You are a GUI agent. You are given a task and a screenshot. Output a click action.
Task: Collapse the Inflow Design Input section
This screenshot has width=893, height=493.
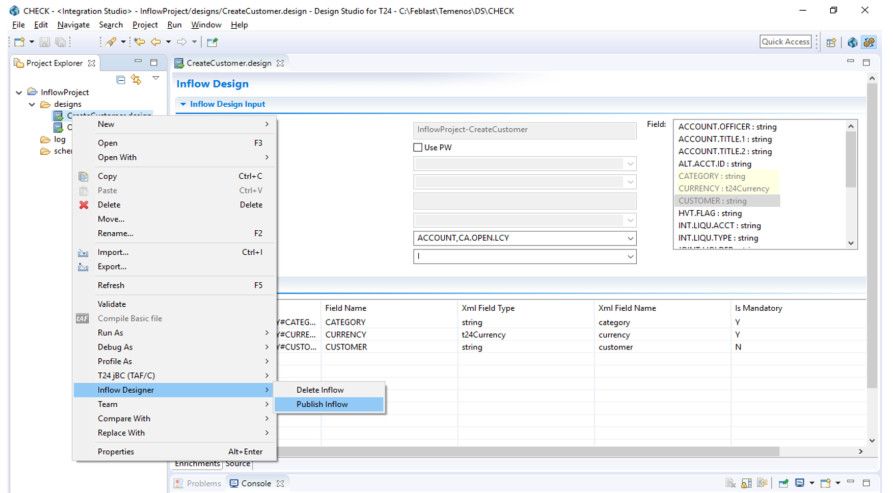point(183,104)
